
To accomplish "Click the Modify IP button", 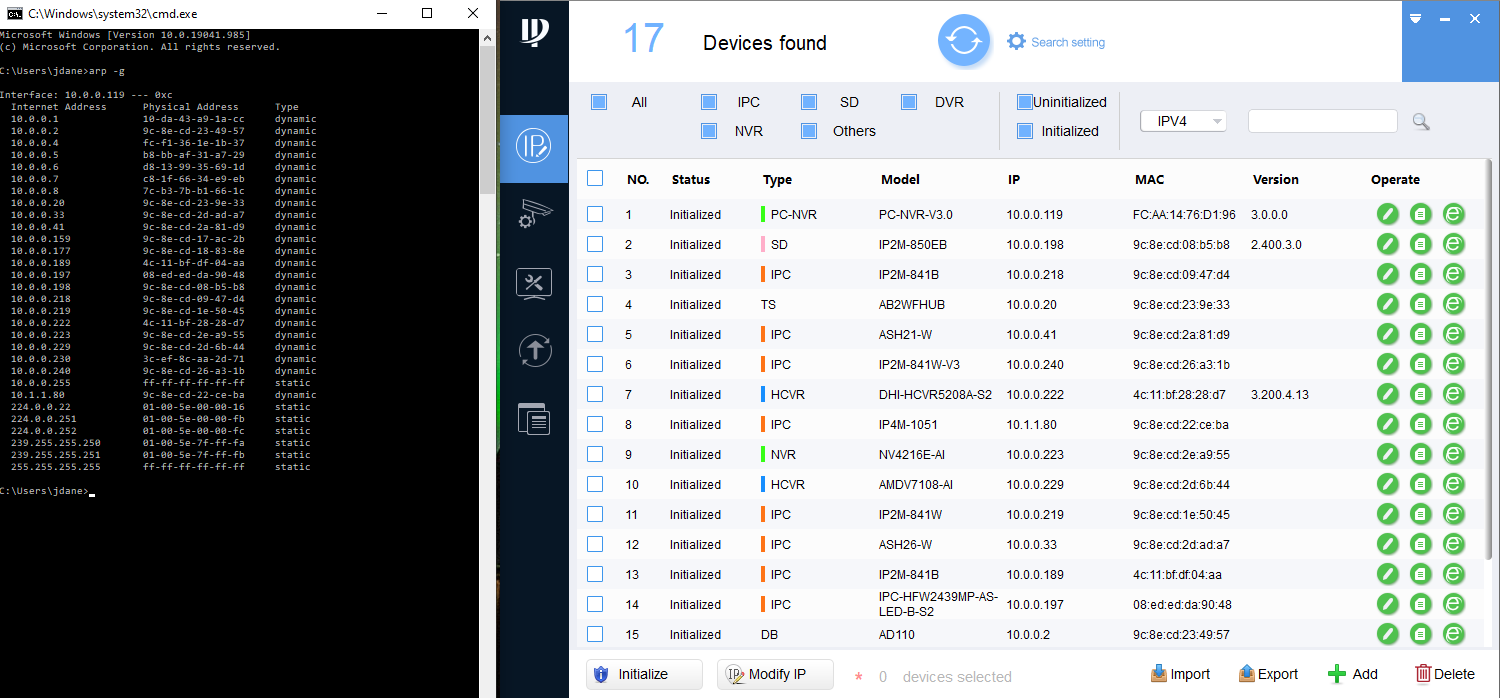I will coord(775,674).
